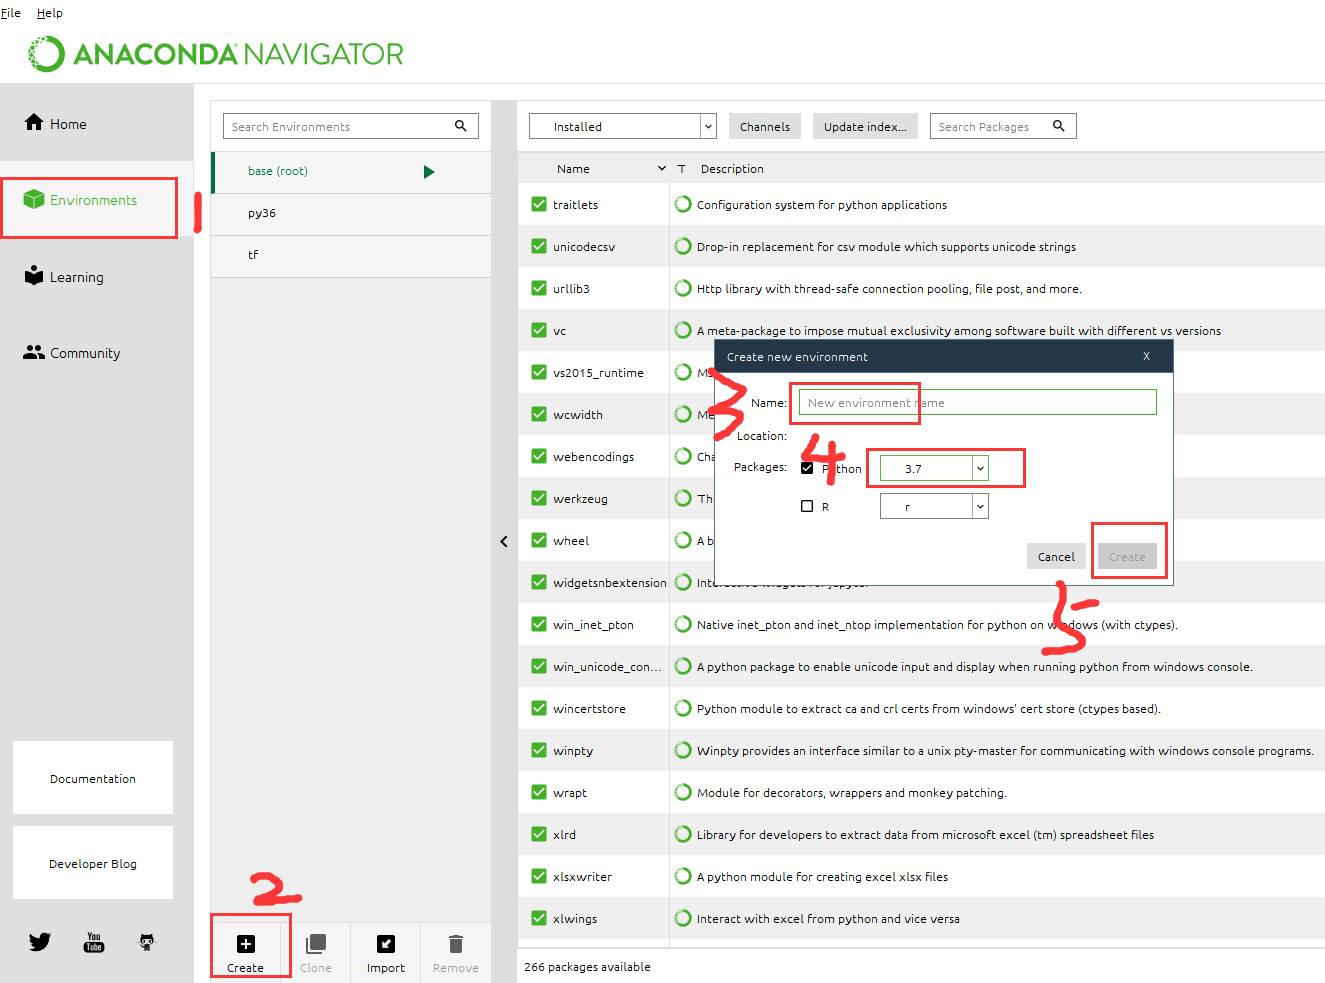This screenshot has width=1325, height=983.
Task: Toggle the winpty package checkbox
Action: click(539, 750)
